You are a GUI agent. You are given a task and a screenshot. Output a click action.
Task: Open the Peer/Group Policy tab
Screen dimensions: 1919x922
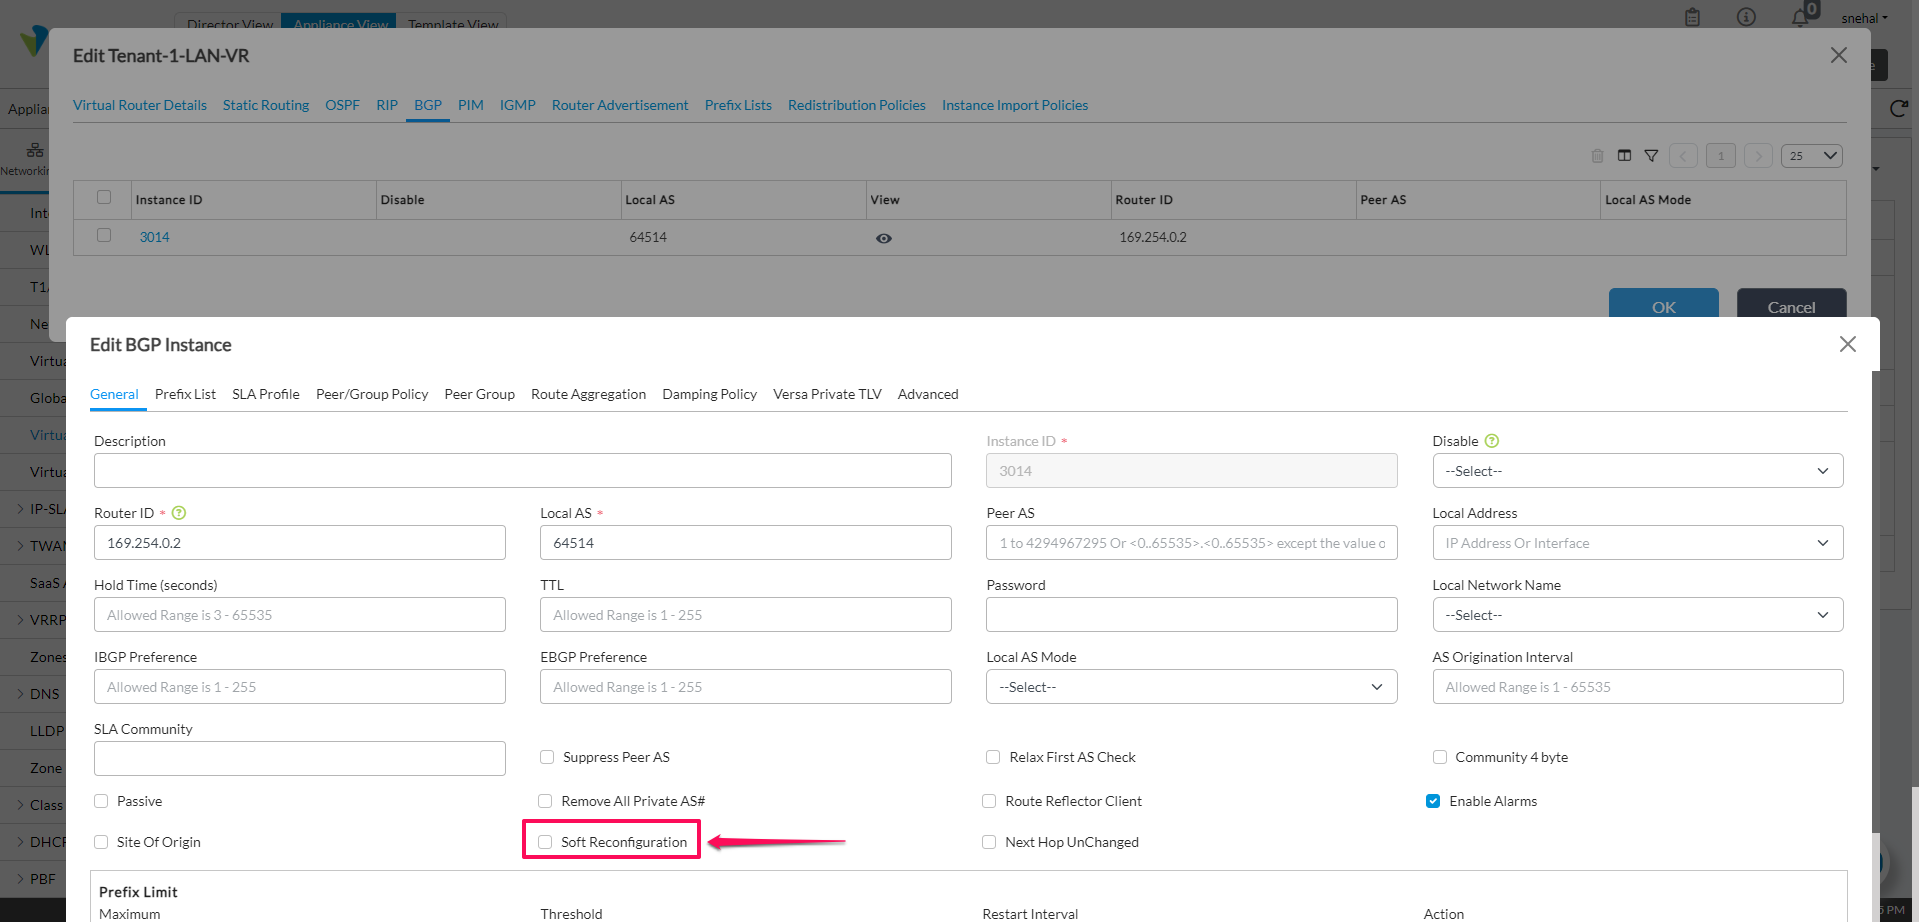point(372,394)
